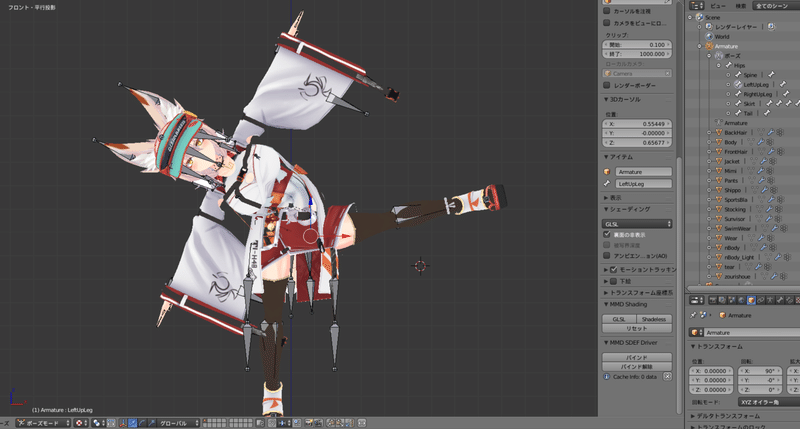This screenshot has height=429, width=800.
Task: Click the LeftUpLeg bone name field
Action: (x=643, y=184)
